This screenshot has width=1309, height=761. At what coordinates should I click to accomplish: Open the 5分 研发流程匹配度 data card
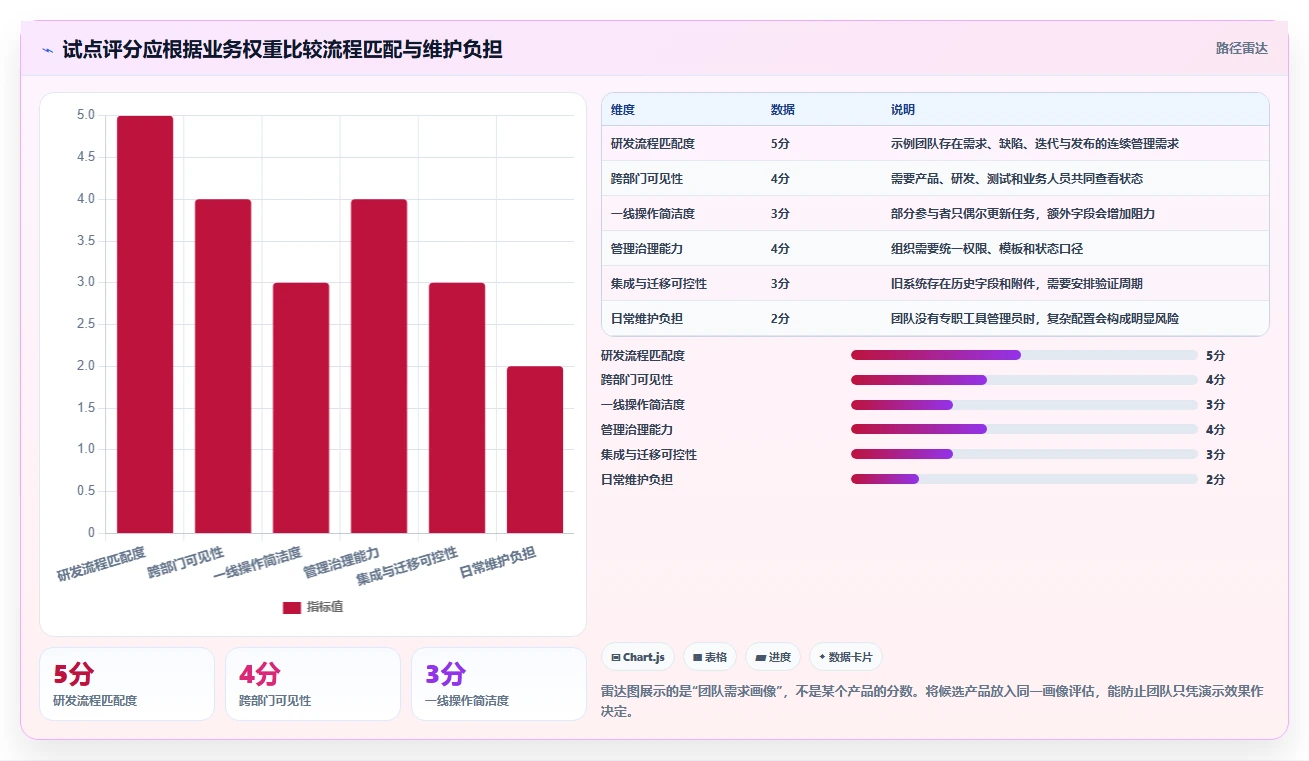click(127, 684)
